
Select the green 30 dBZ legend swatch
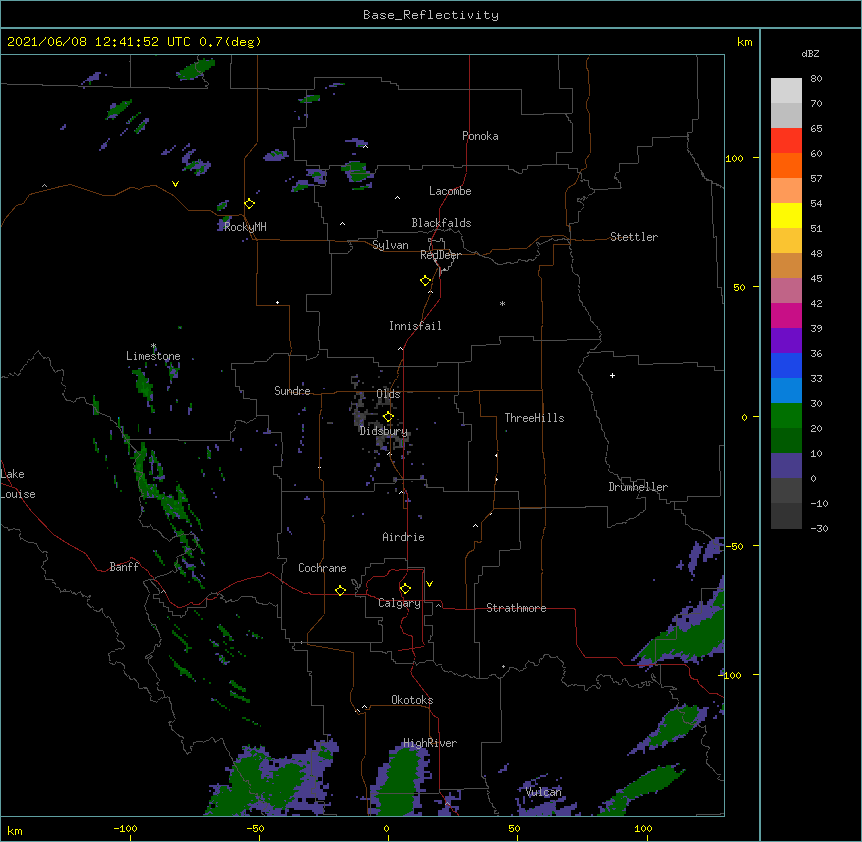(x=786, y=416)
